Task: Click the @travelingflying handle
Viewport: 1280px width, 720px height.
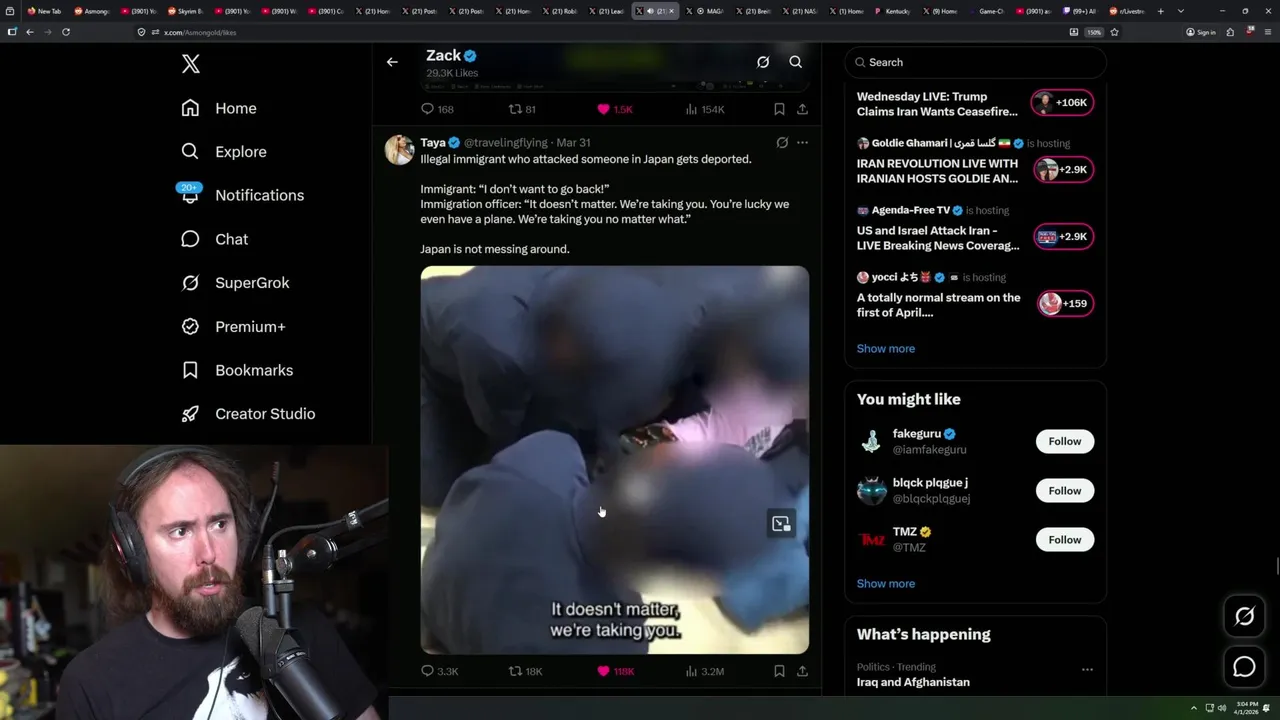Action: (505, 143)
